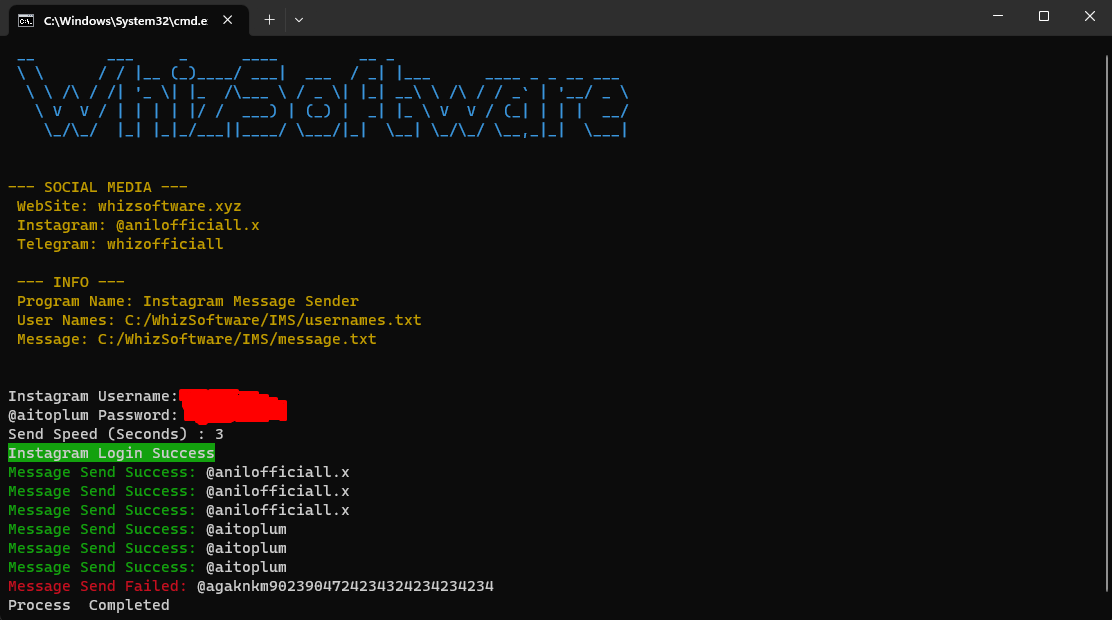Image resolution: width=1112 pixels, height=620 pixels.
Task: Click 'Program Name: Instagram Message Sender' line
Action: [188, 301]
